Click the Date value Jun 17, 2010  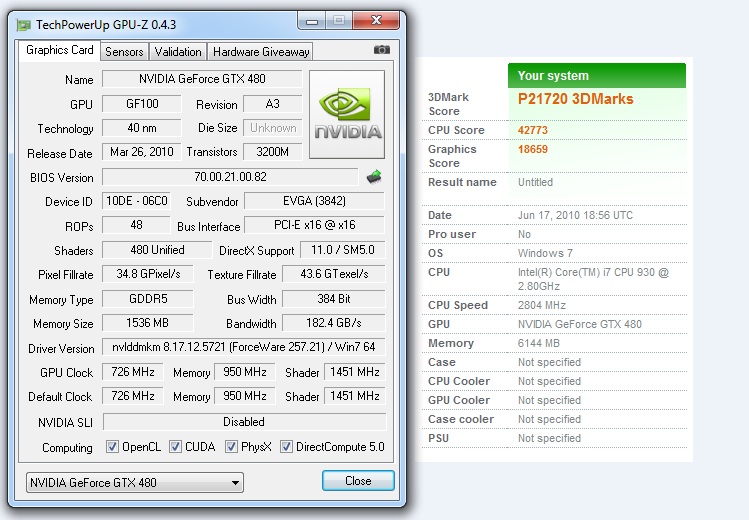click(x=575, y=215)
